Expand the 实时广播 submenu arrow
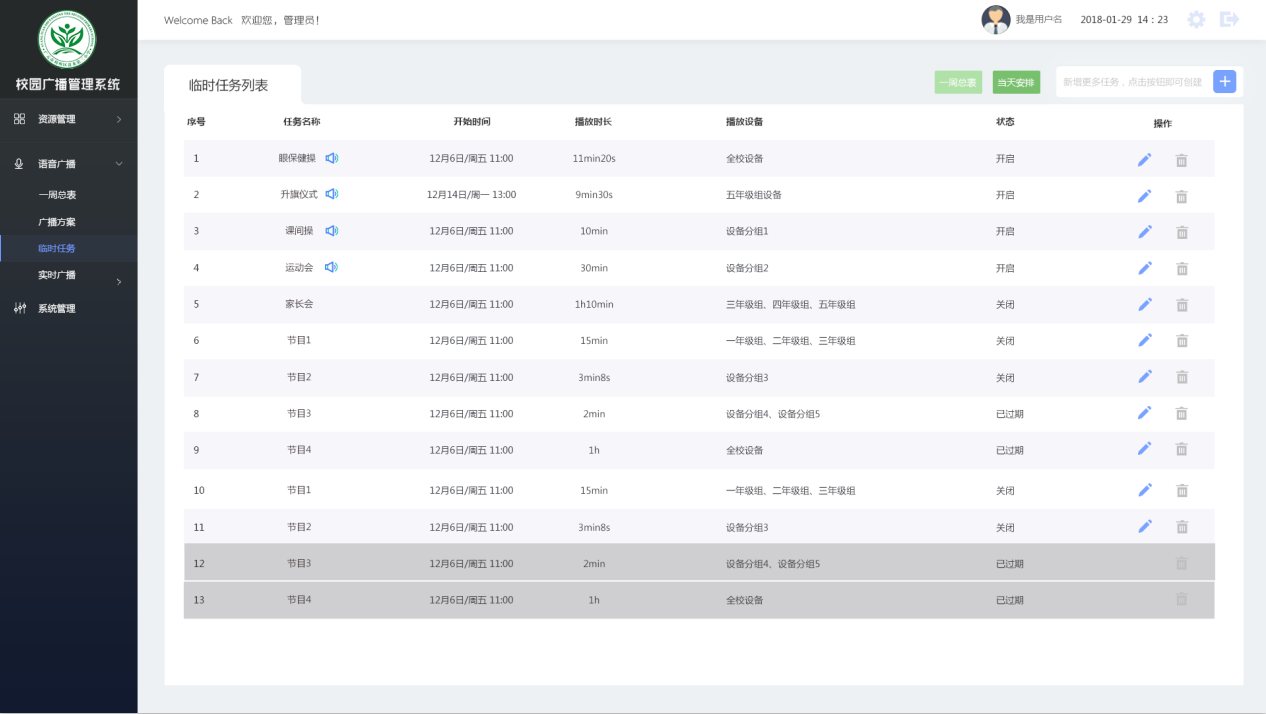The width and height of the screenshot is (1266, 714). pyautogui.click(x=119, y=282)
